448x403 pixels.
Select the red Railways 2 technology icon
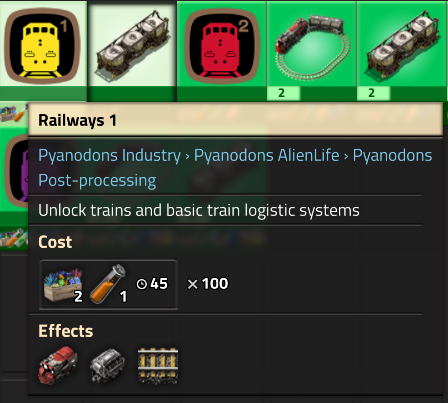click(x=222, y=46)
